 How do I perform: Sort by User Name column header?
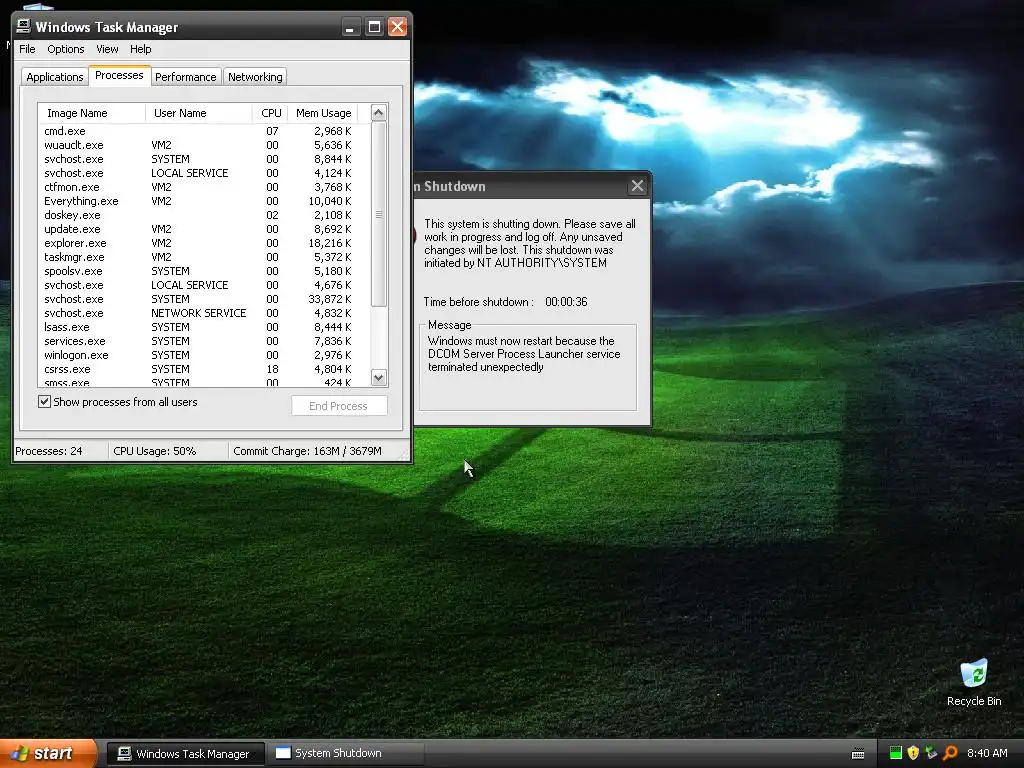click(x=199, y=113)
